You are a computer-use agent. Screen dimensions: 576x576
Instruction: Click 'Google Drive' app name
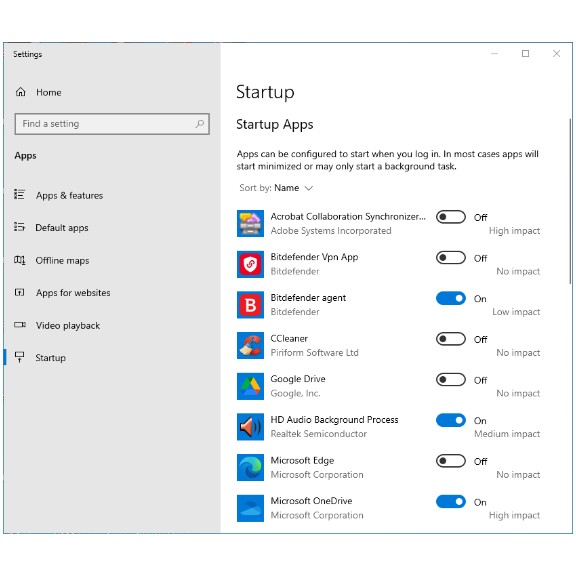click(298, 379)
